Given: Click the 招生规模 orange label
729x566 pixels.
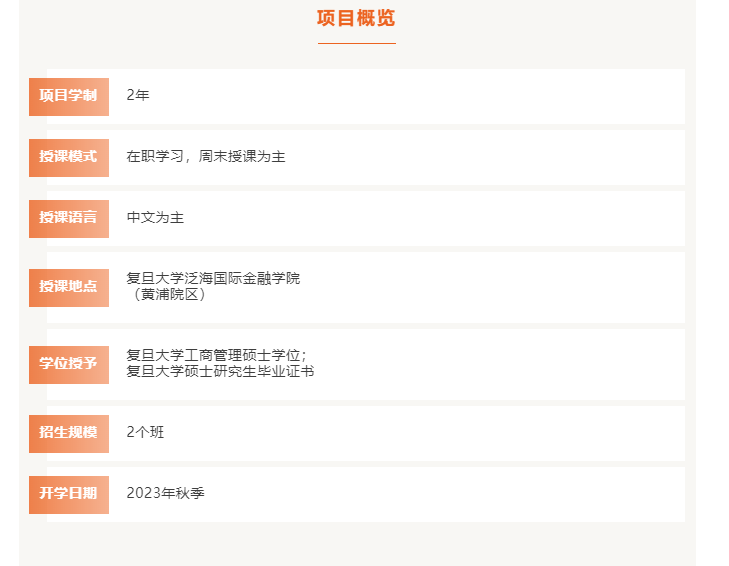Looking at the screenshot, I should click(x=68, y=433).
